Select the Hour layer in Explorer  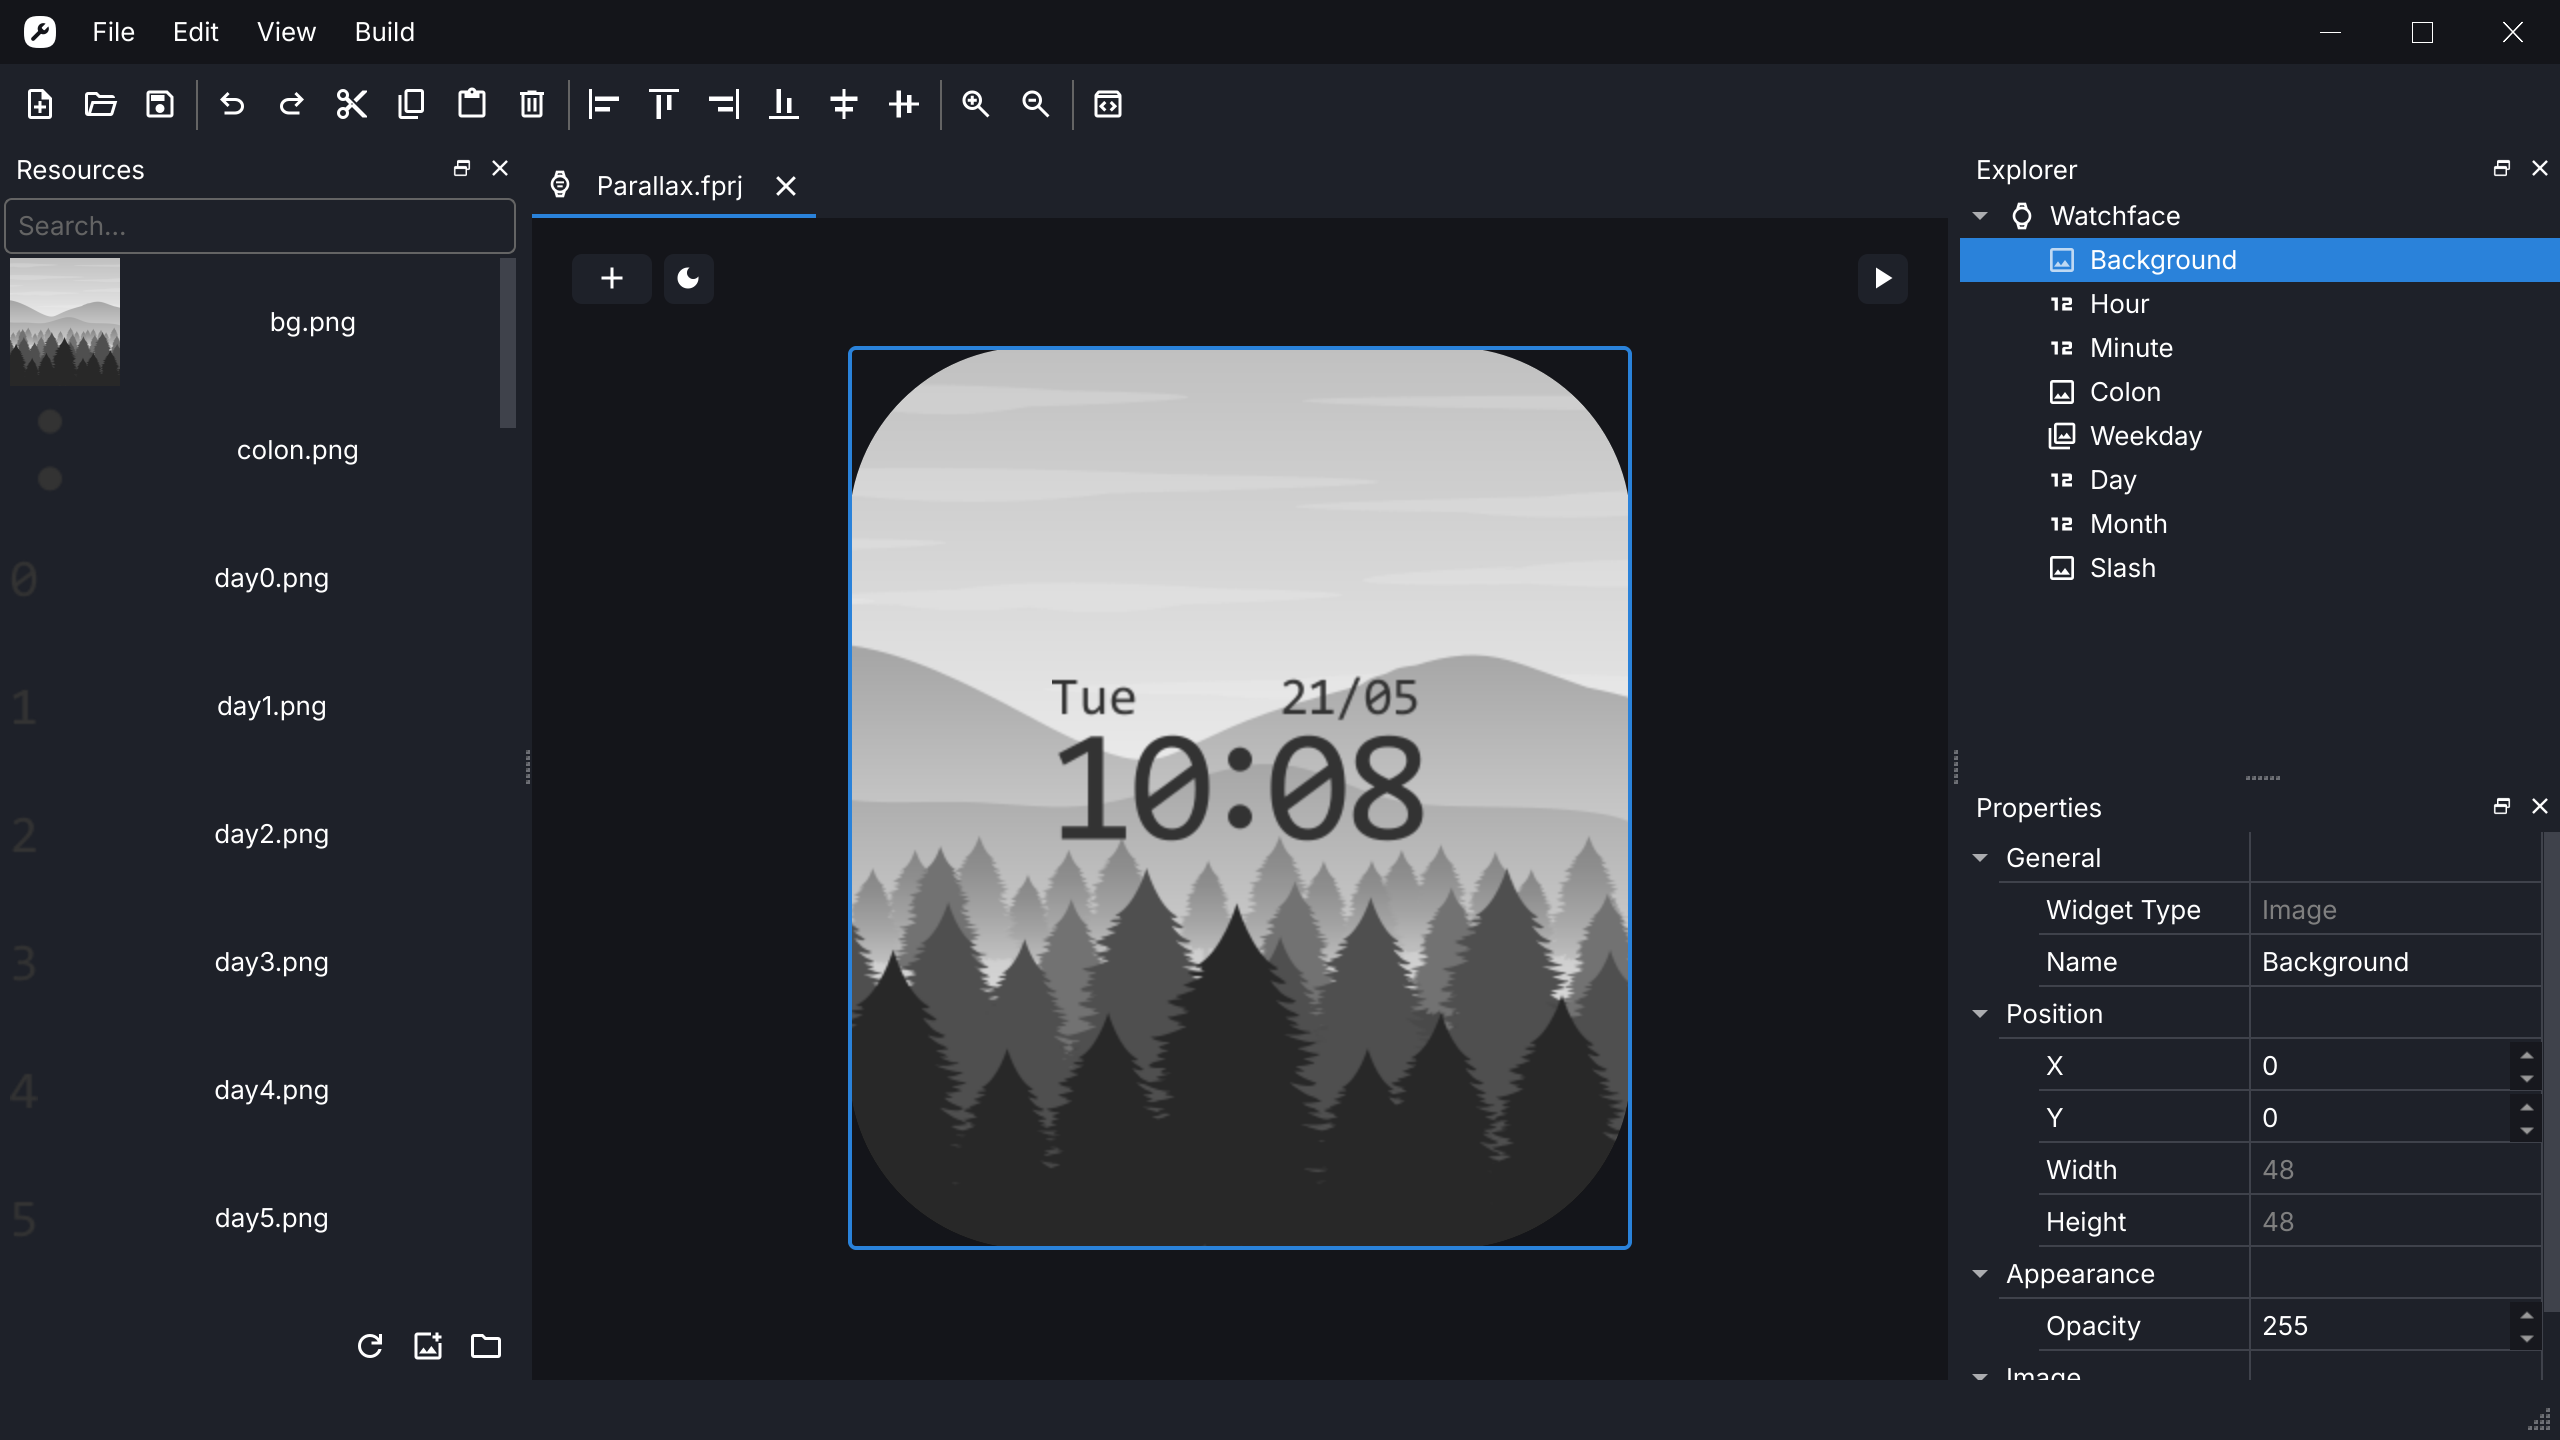pos(2119,302)
